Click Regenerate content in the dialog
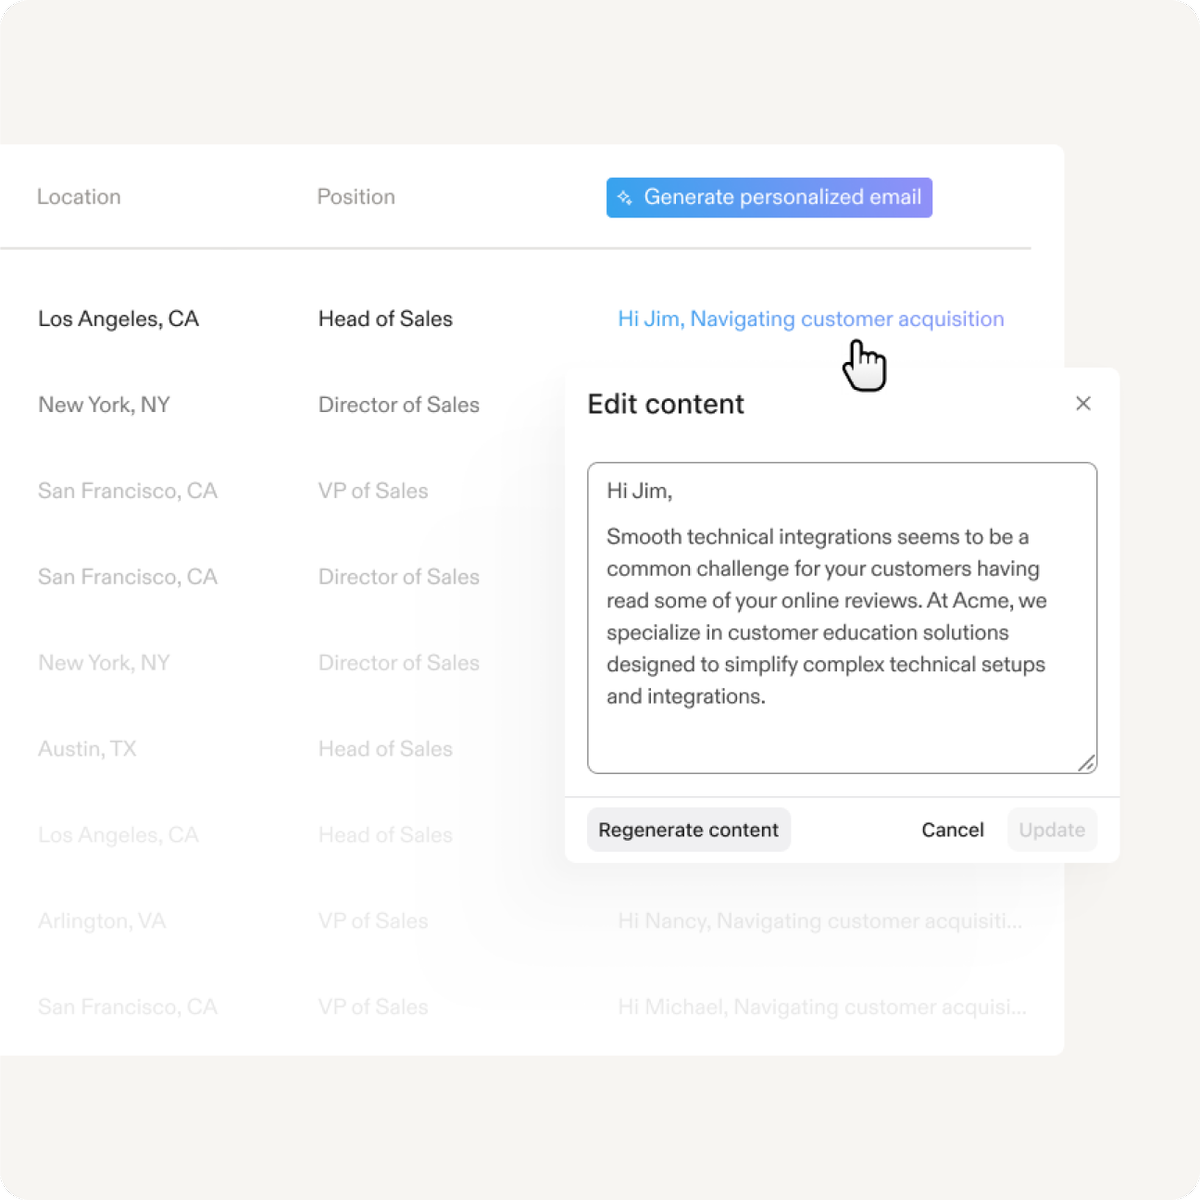The width and height of the screenshot is (1200, 1200). (688, 829)
